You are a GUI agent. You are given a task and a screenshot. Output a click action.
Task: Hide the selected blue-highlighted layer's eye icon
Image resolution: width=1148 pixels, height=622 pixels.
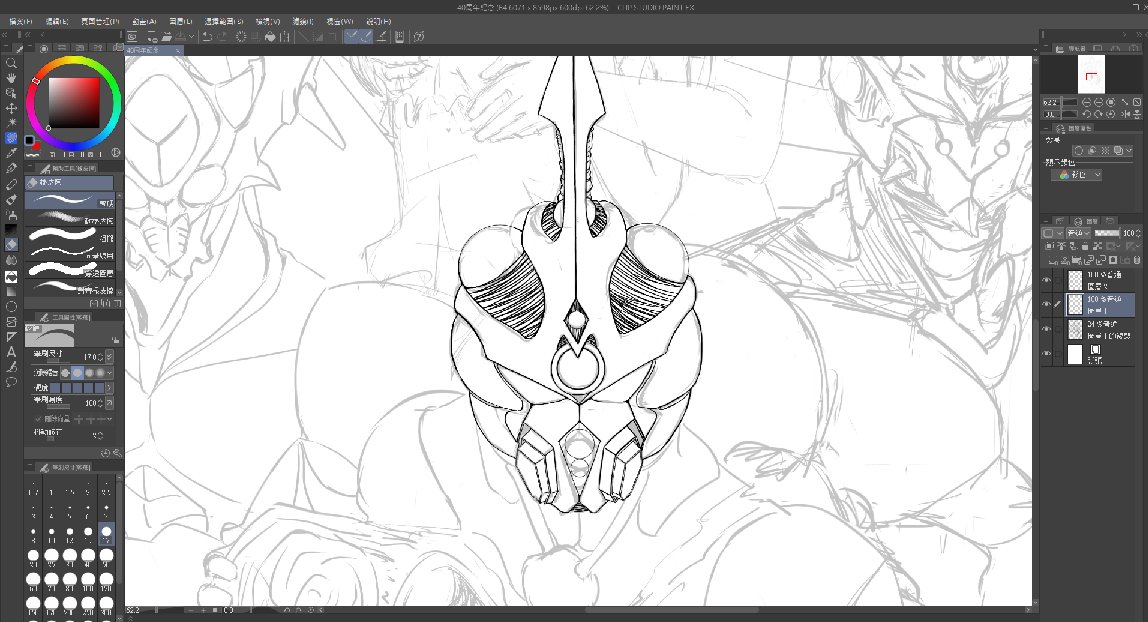tap(1046, 304)
